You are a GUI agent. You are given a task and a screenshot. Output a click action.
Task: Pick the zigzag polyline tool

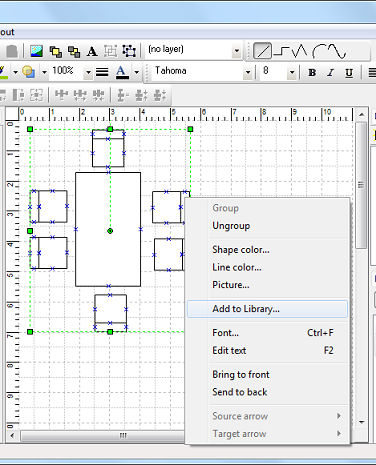click(x=299, y=51)
